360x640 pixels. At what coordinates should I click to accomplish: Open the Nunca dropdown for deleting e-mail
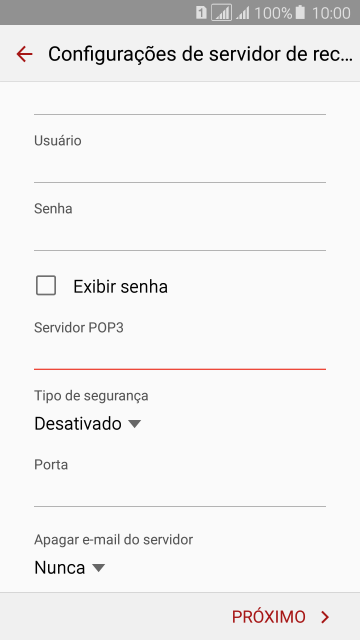click(x=69, y=567)
